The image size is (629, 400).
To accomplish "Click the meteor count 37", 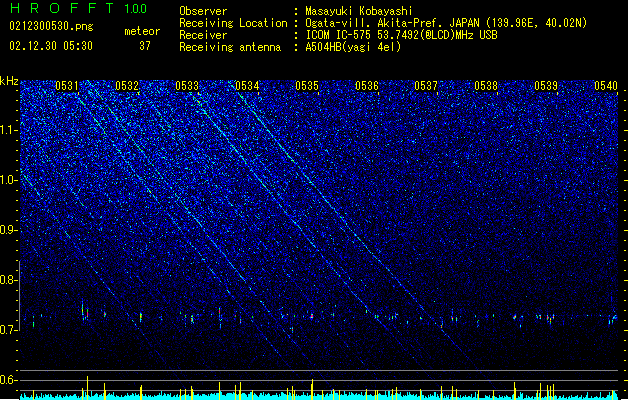I will (x=145, y=46).
